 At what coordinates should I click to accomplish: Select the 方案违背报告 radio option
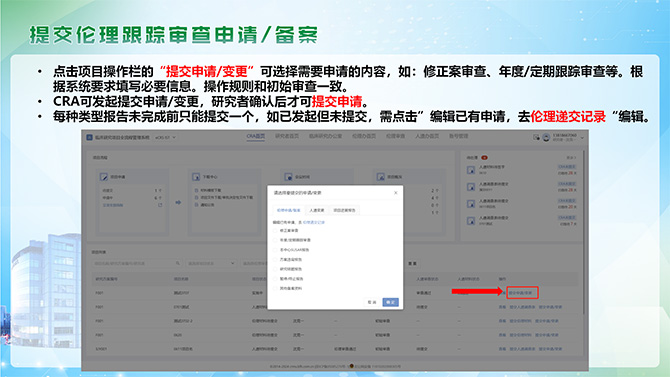276,259
